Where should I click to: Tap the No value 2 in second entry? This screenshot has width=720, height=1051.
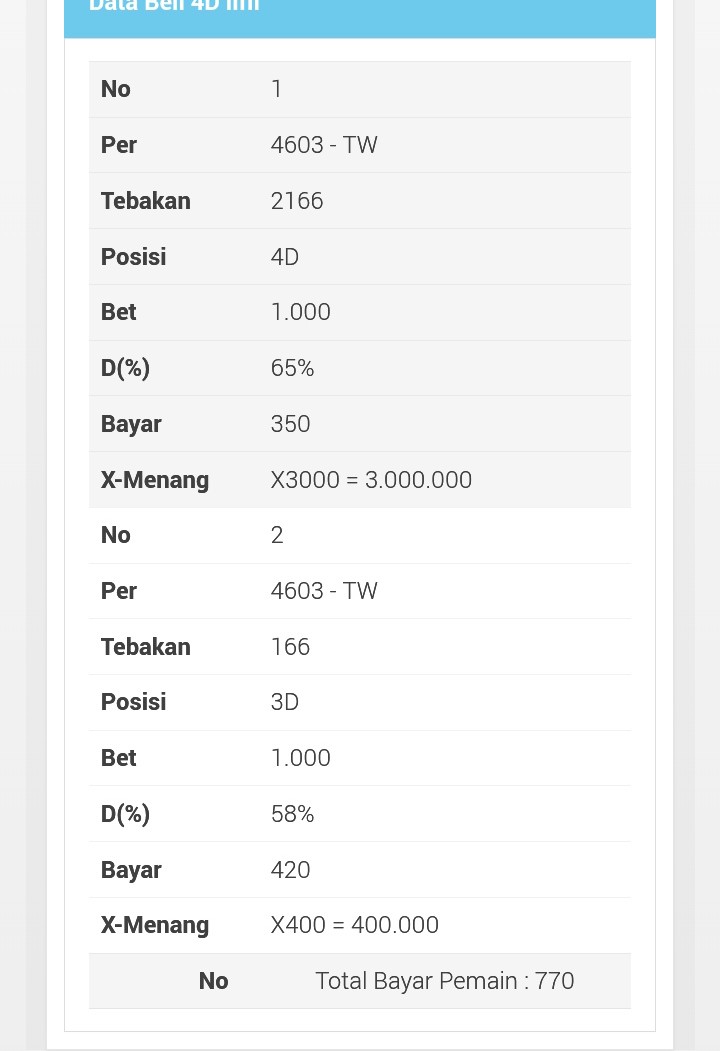tap(277, 535)
